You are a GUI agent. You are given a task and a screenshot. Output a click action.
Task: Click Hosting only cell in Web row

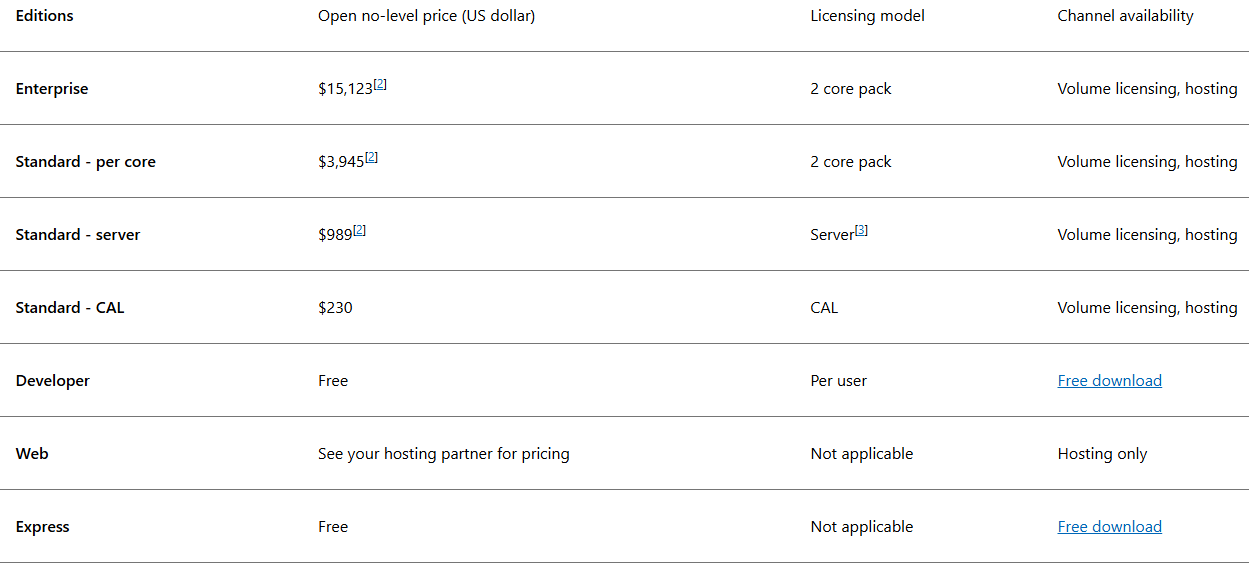tap(1102, 454)
